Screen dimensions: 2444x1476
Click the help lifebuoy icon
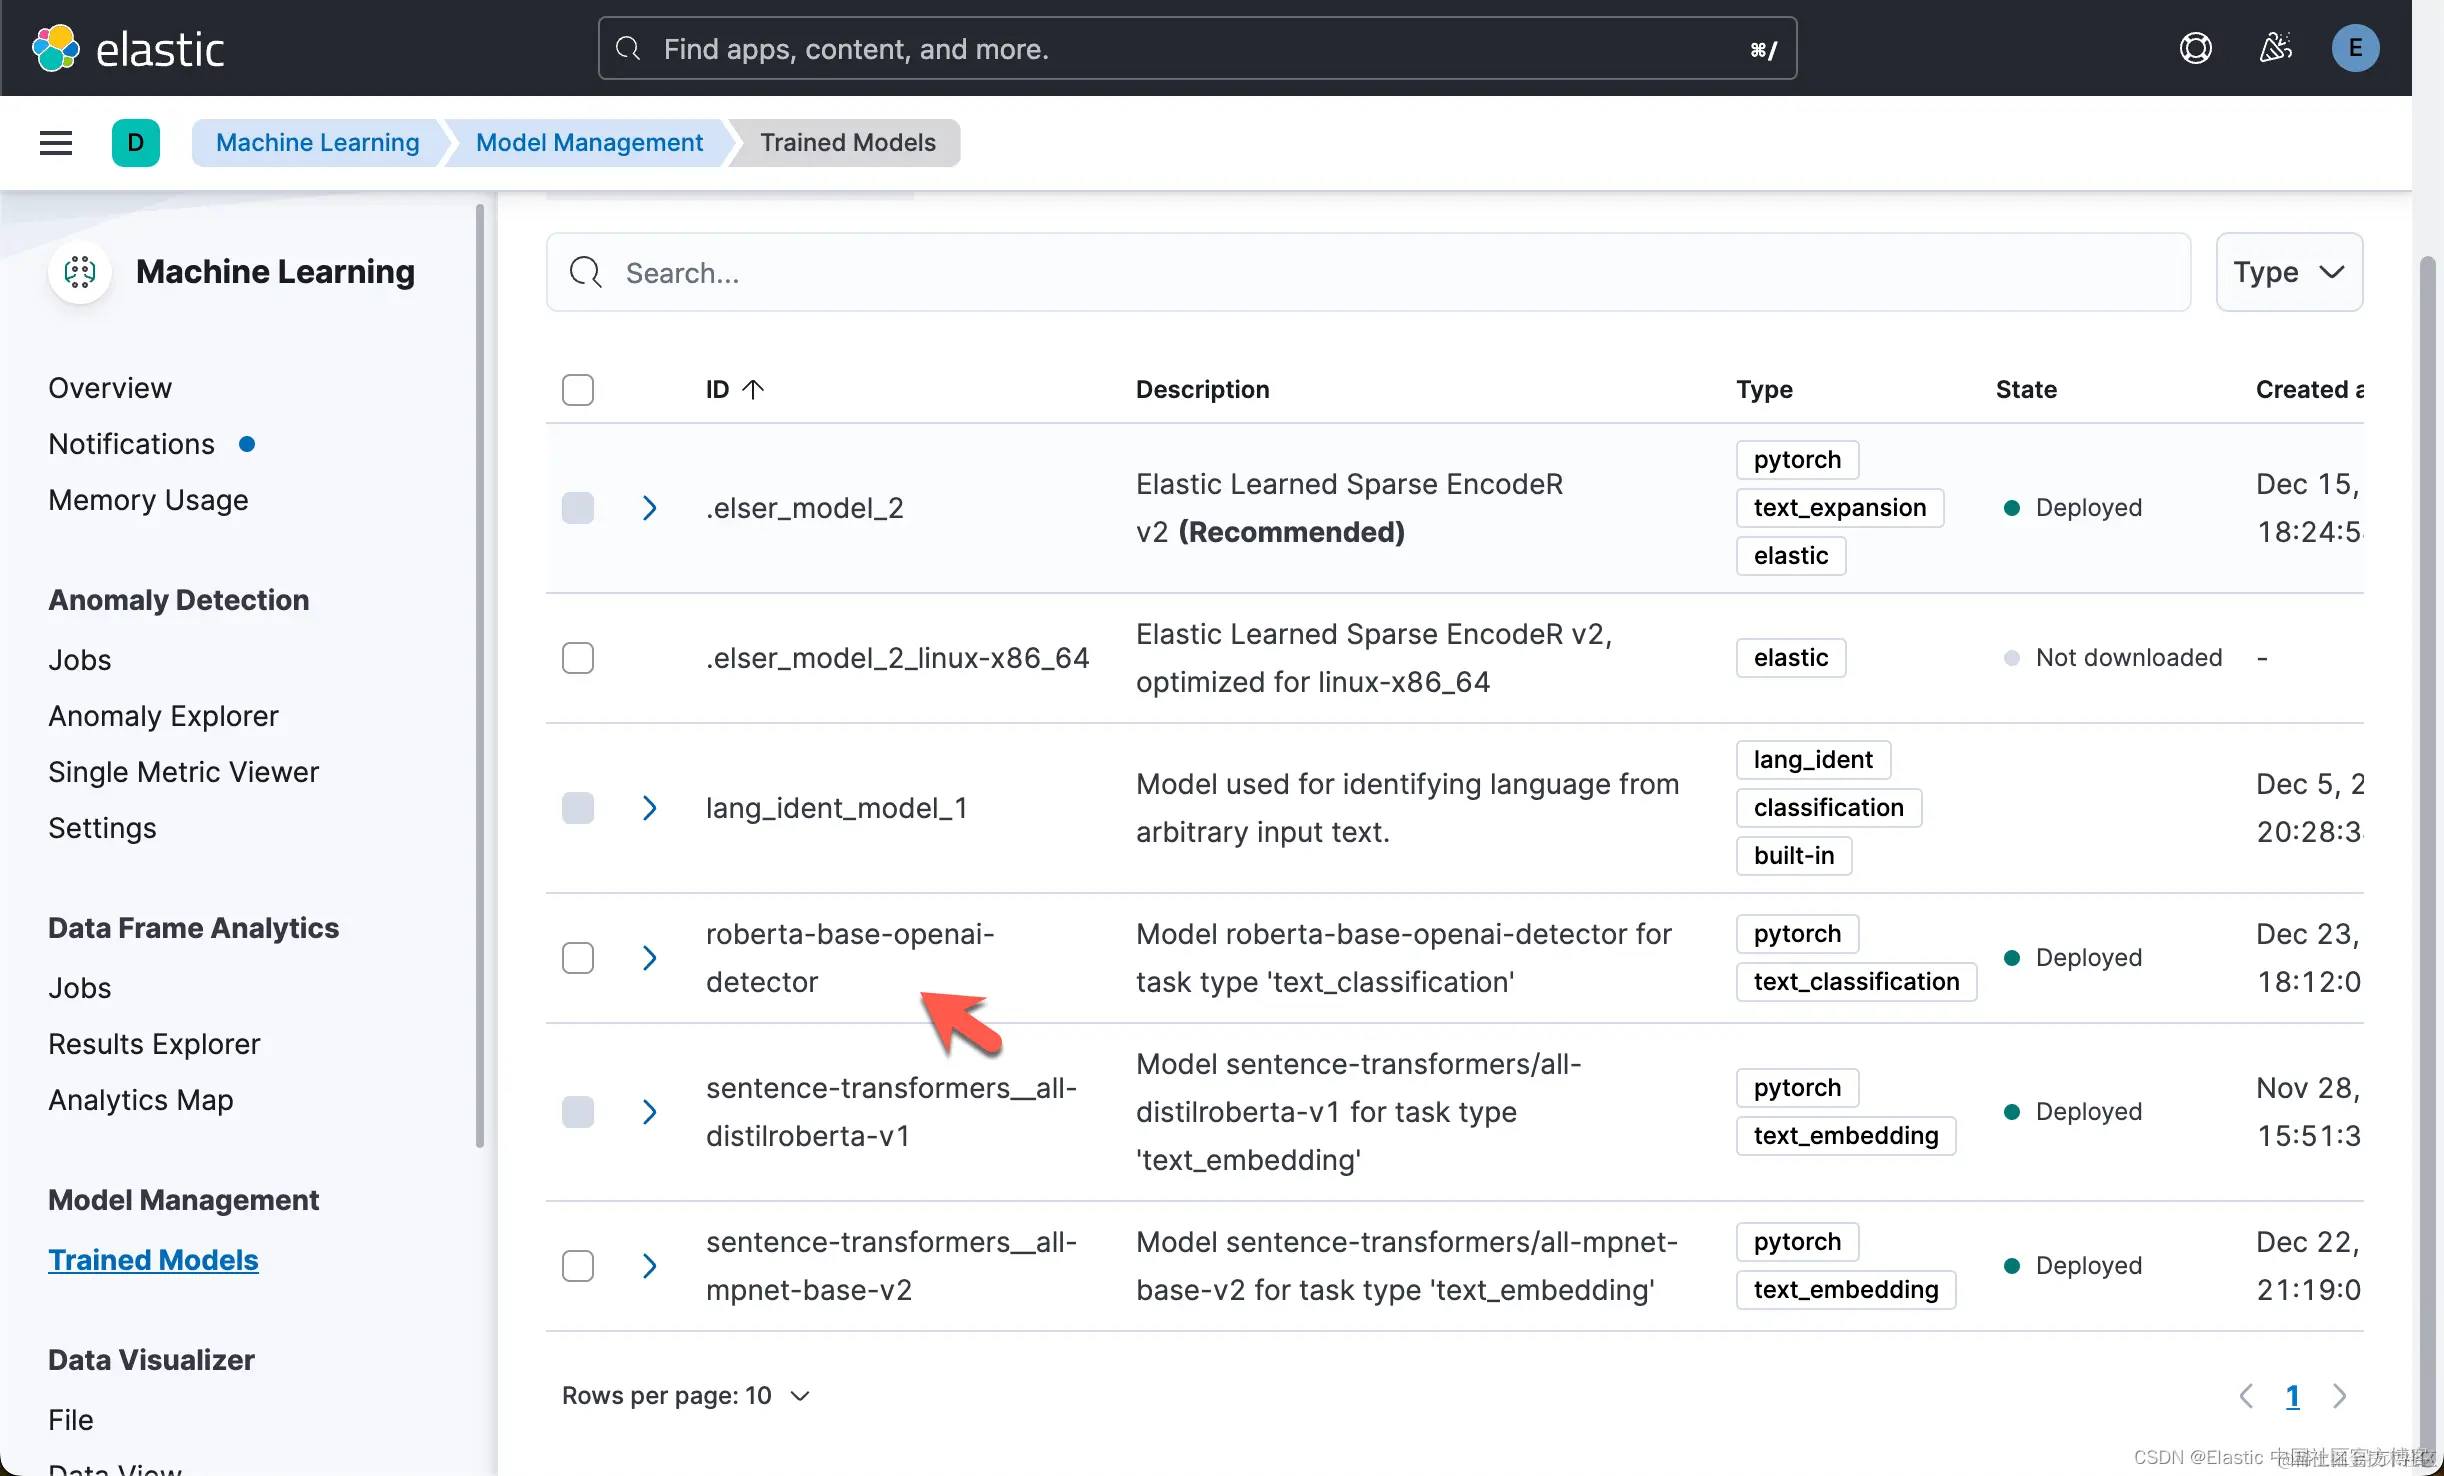(2195, 48)
